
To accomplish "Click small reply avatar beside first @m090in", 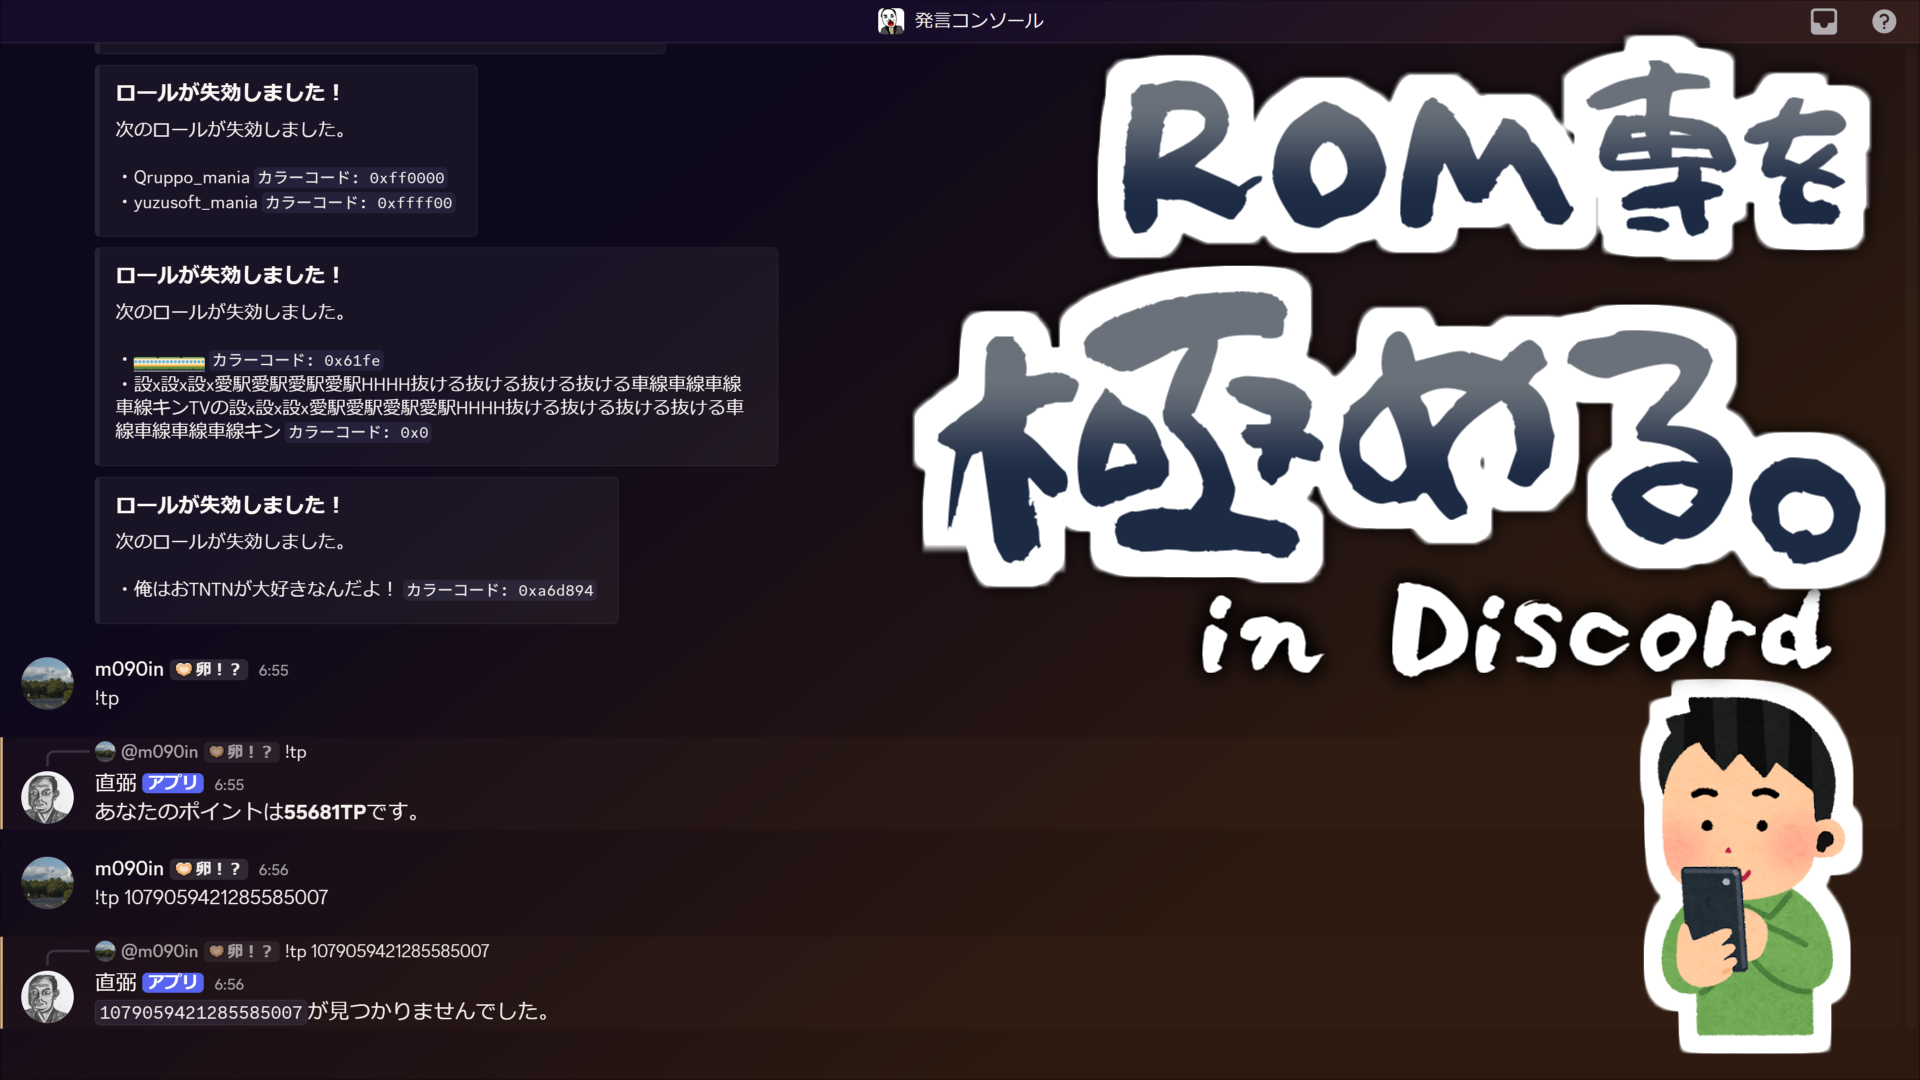I will pos(105,751).
